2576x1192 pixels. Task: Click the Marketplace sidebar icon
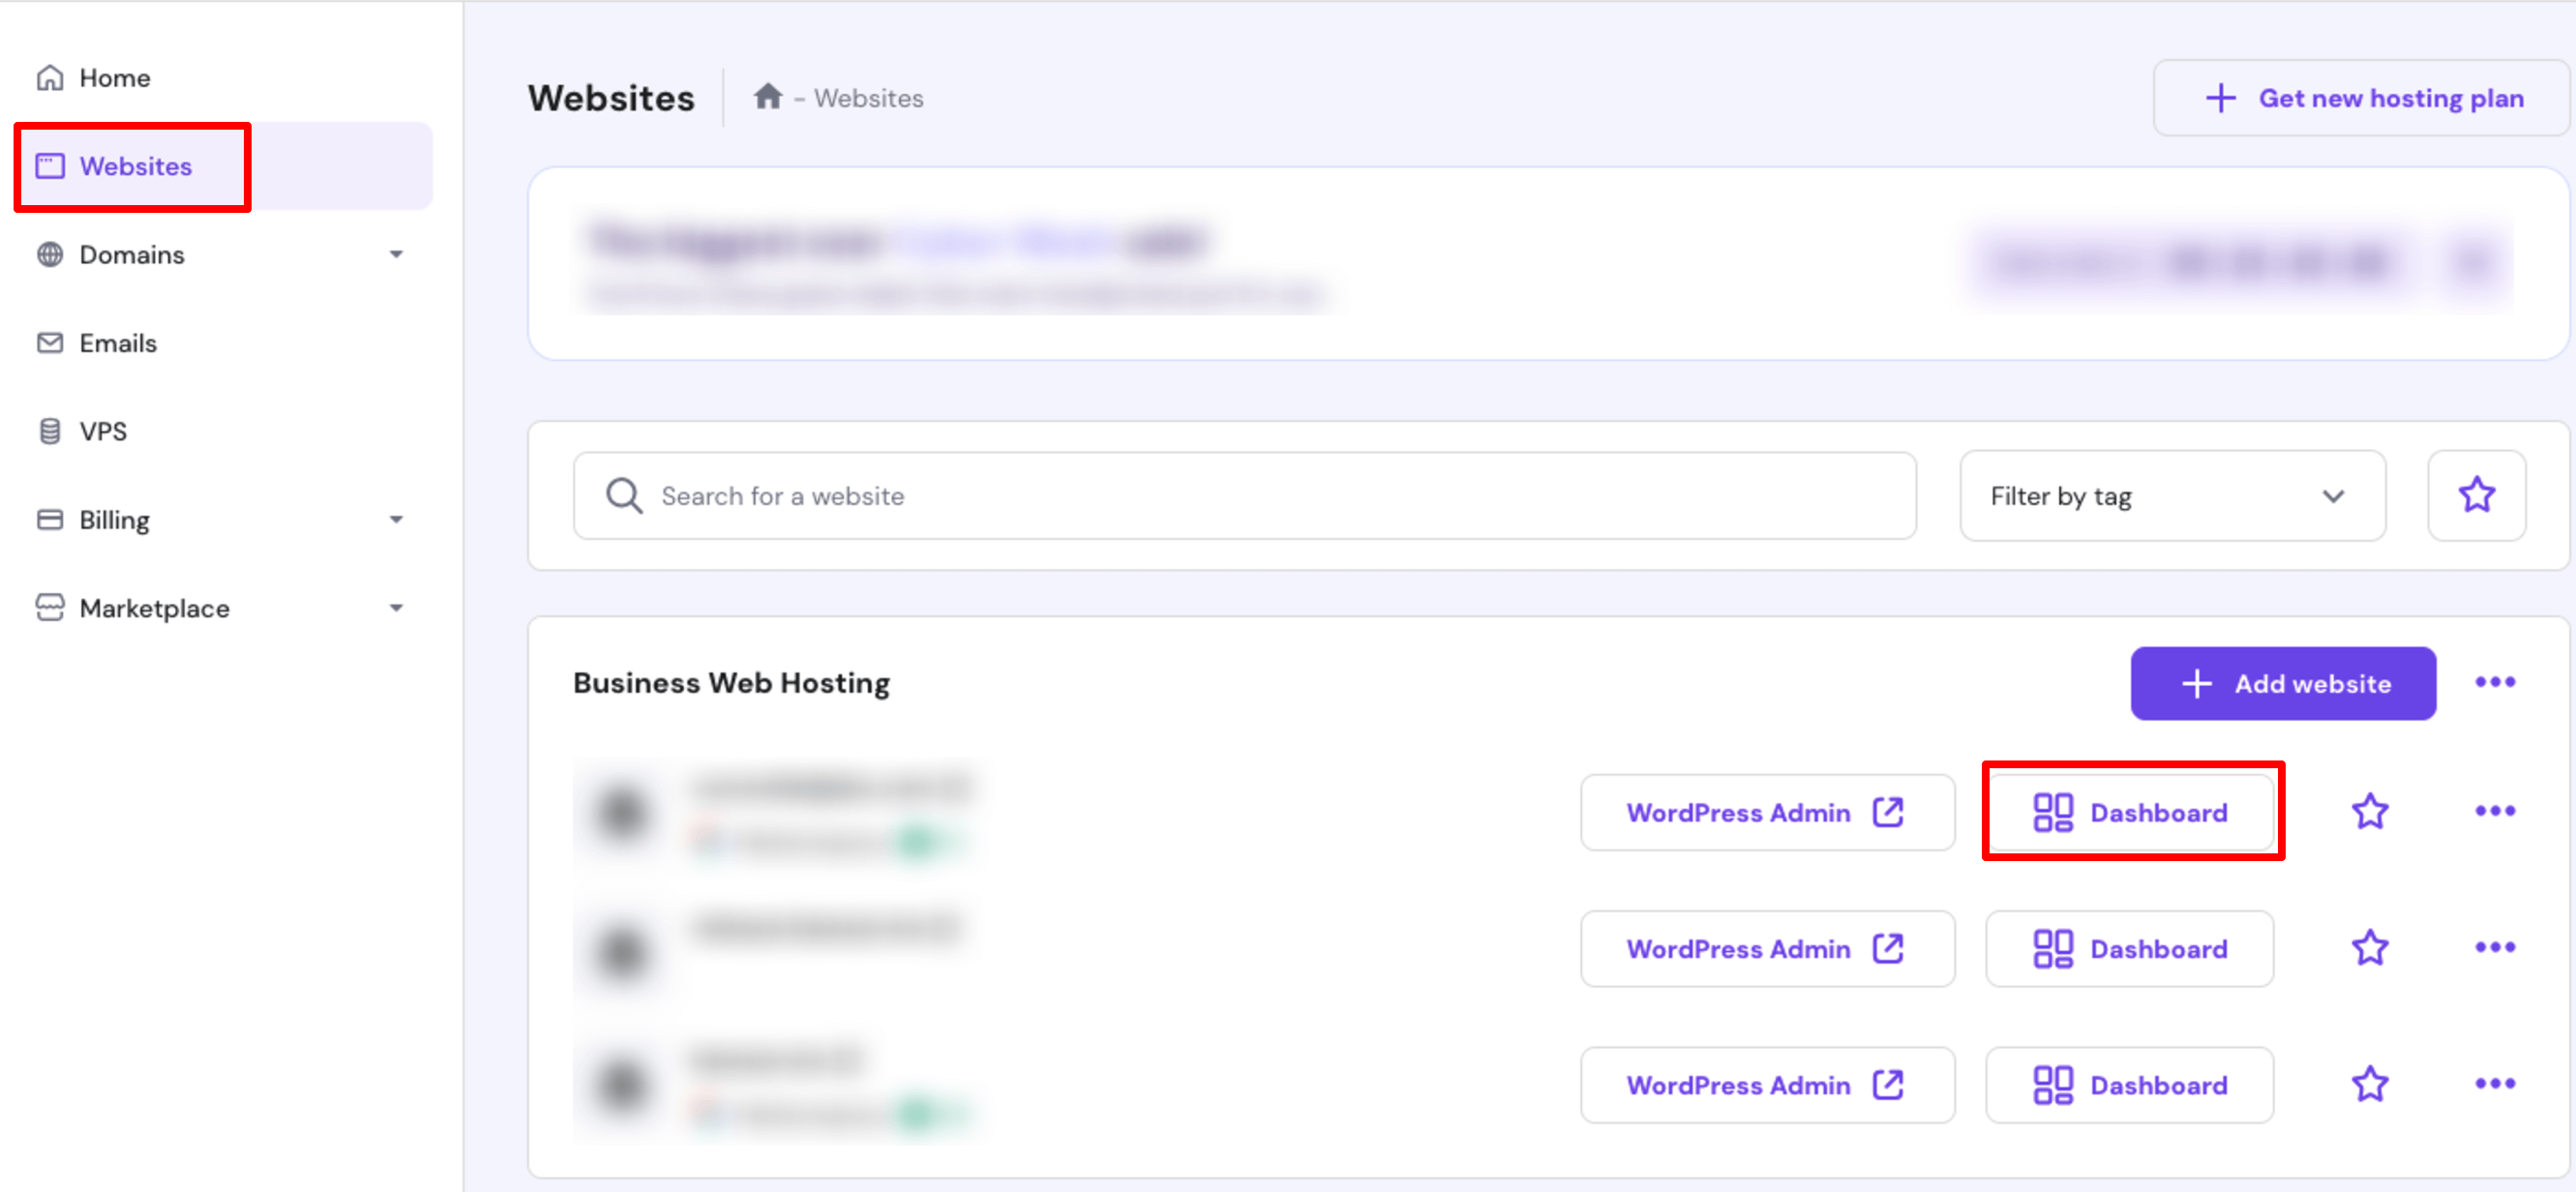point(49,608)
